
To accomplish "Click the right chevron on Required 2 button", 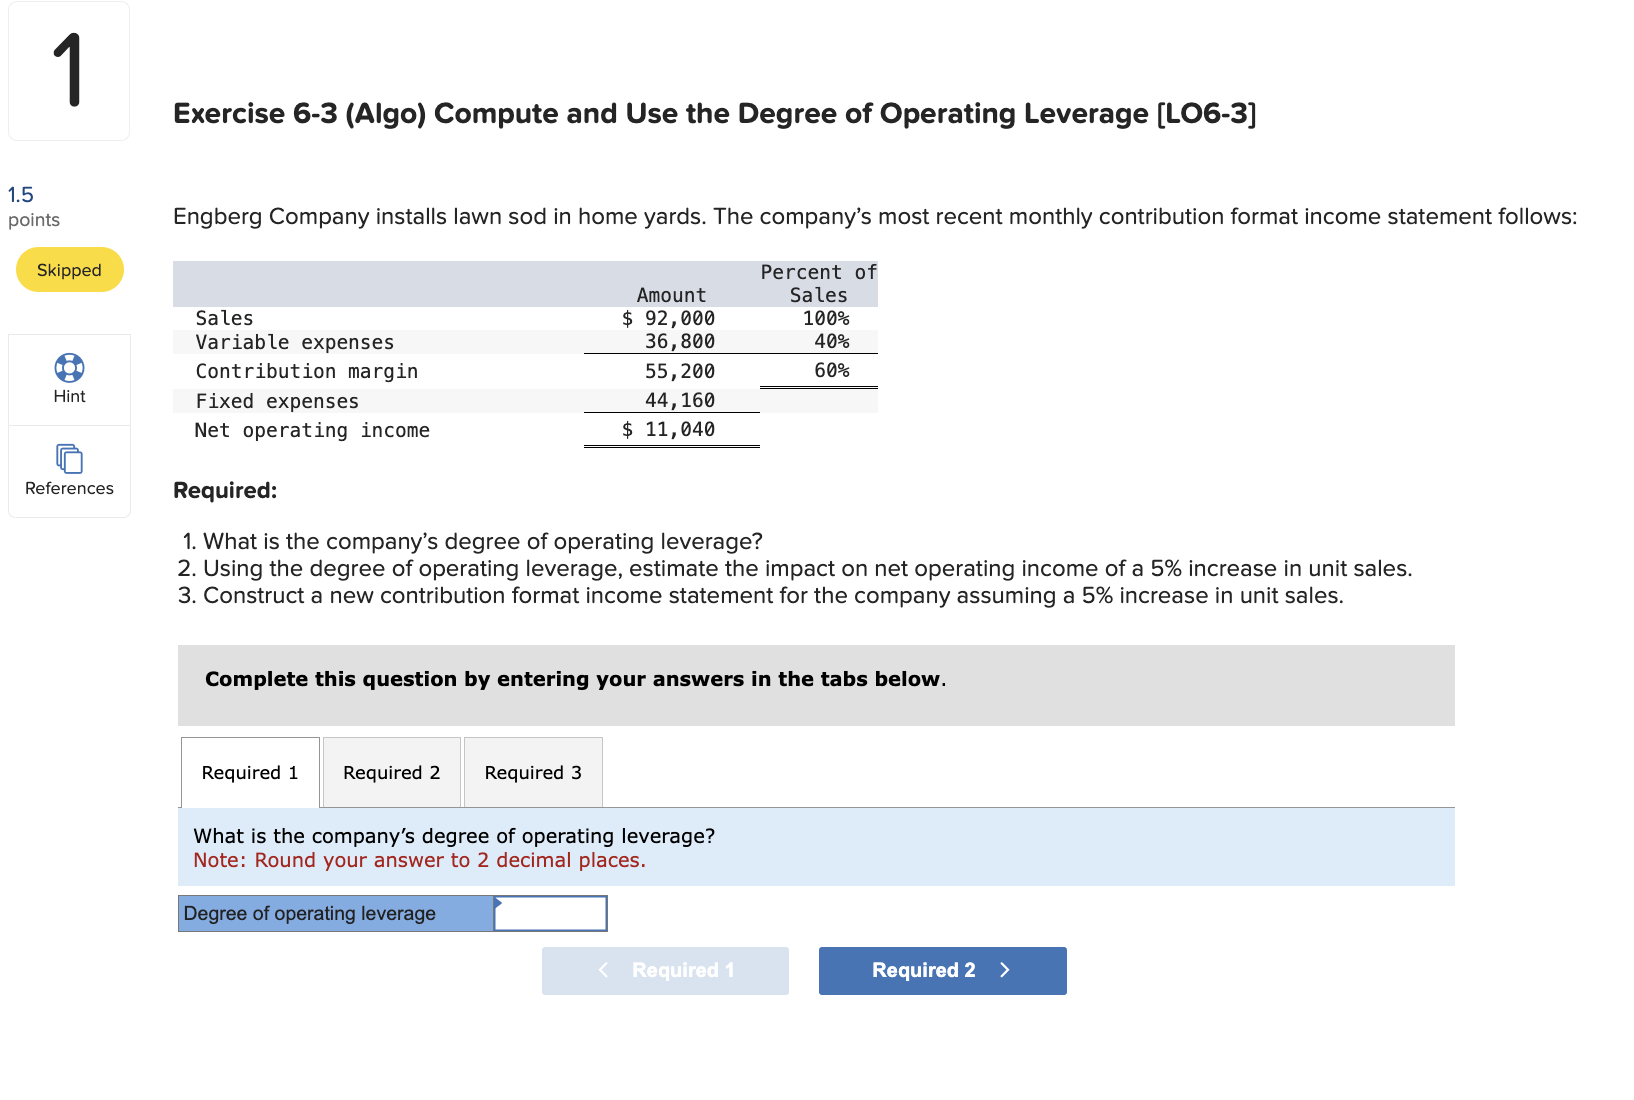I will click(x=1004, y=970).
